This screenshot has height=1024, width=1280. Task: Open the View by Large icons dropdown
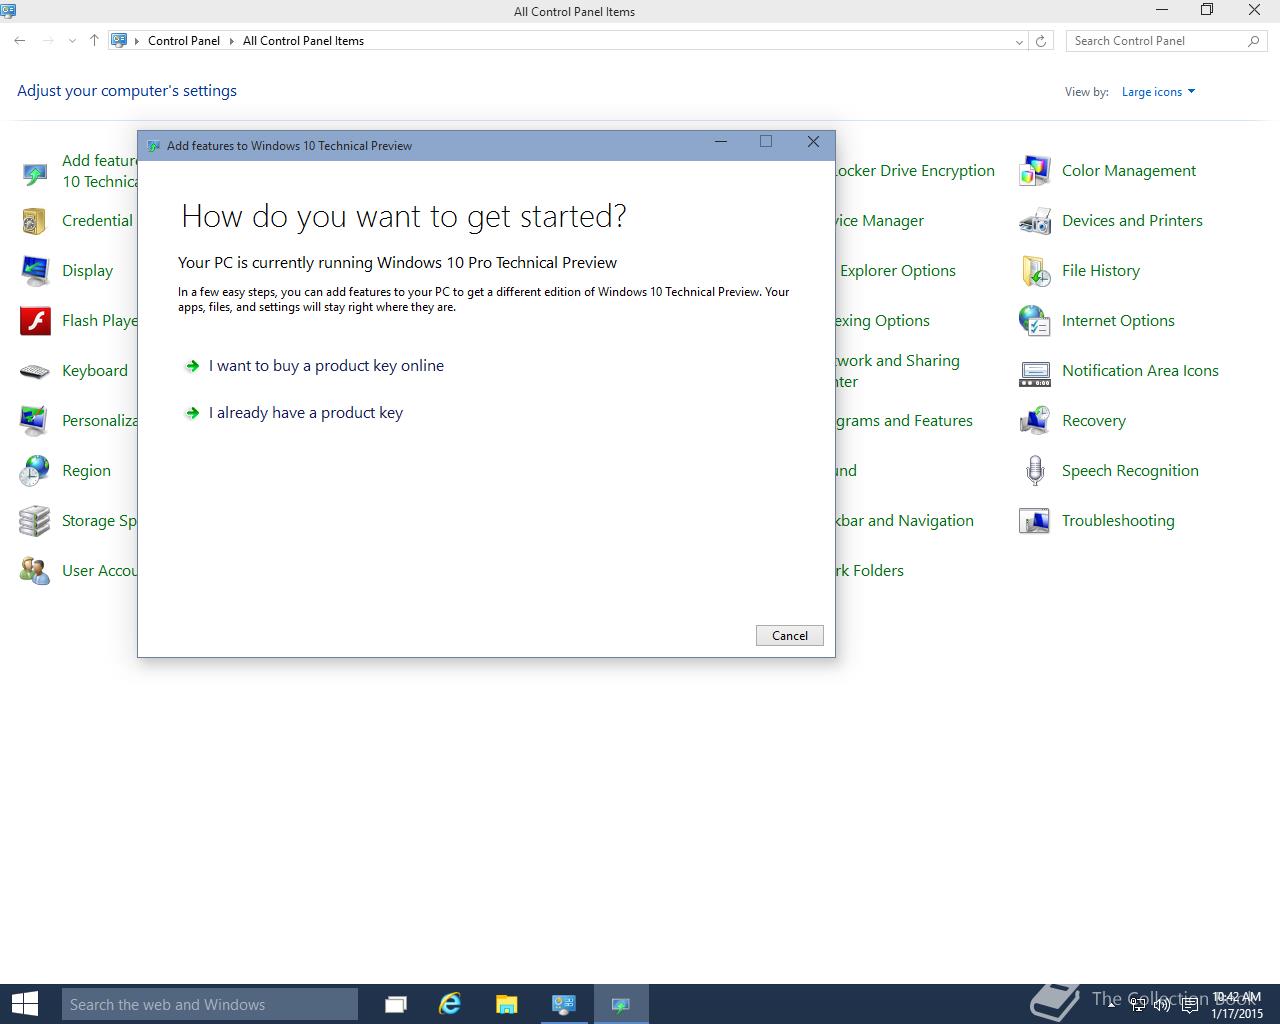[1158, 92]
